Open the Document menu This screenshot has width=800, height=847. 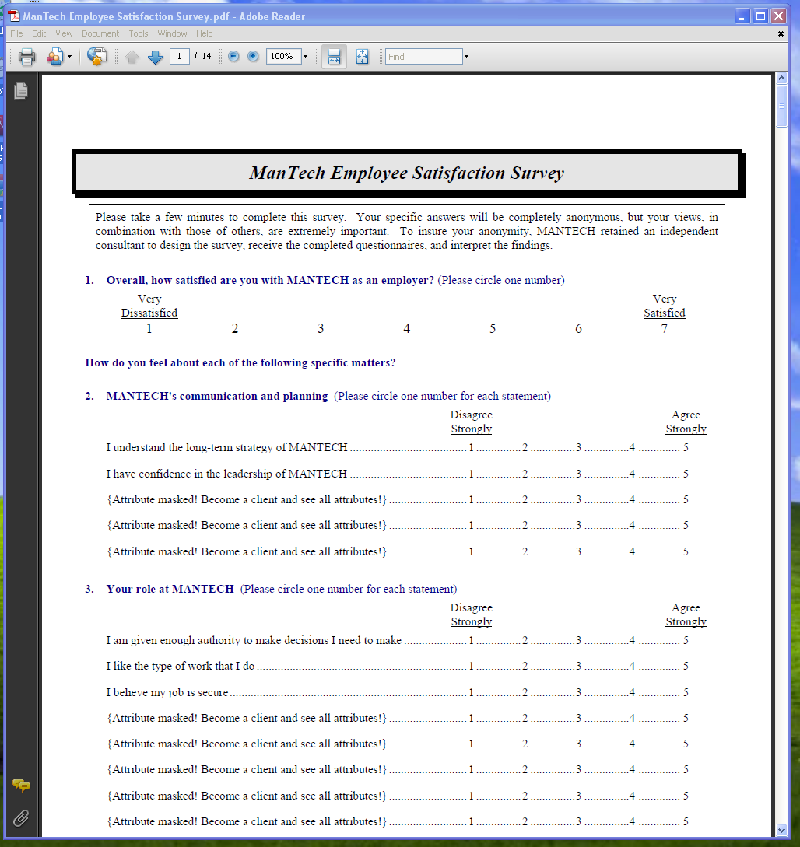click(100, 33)
